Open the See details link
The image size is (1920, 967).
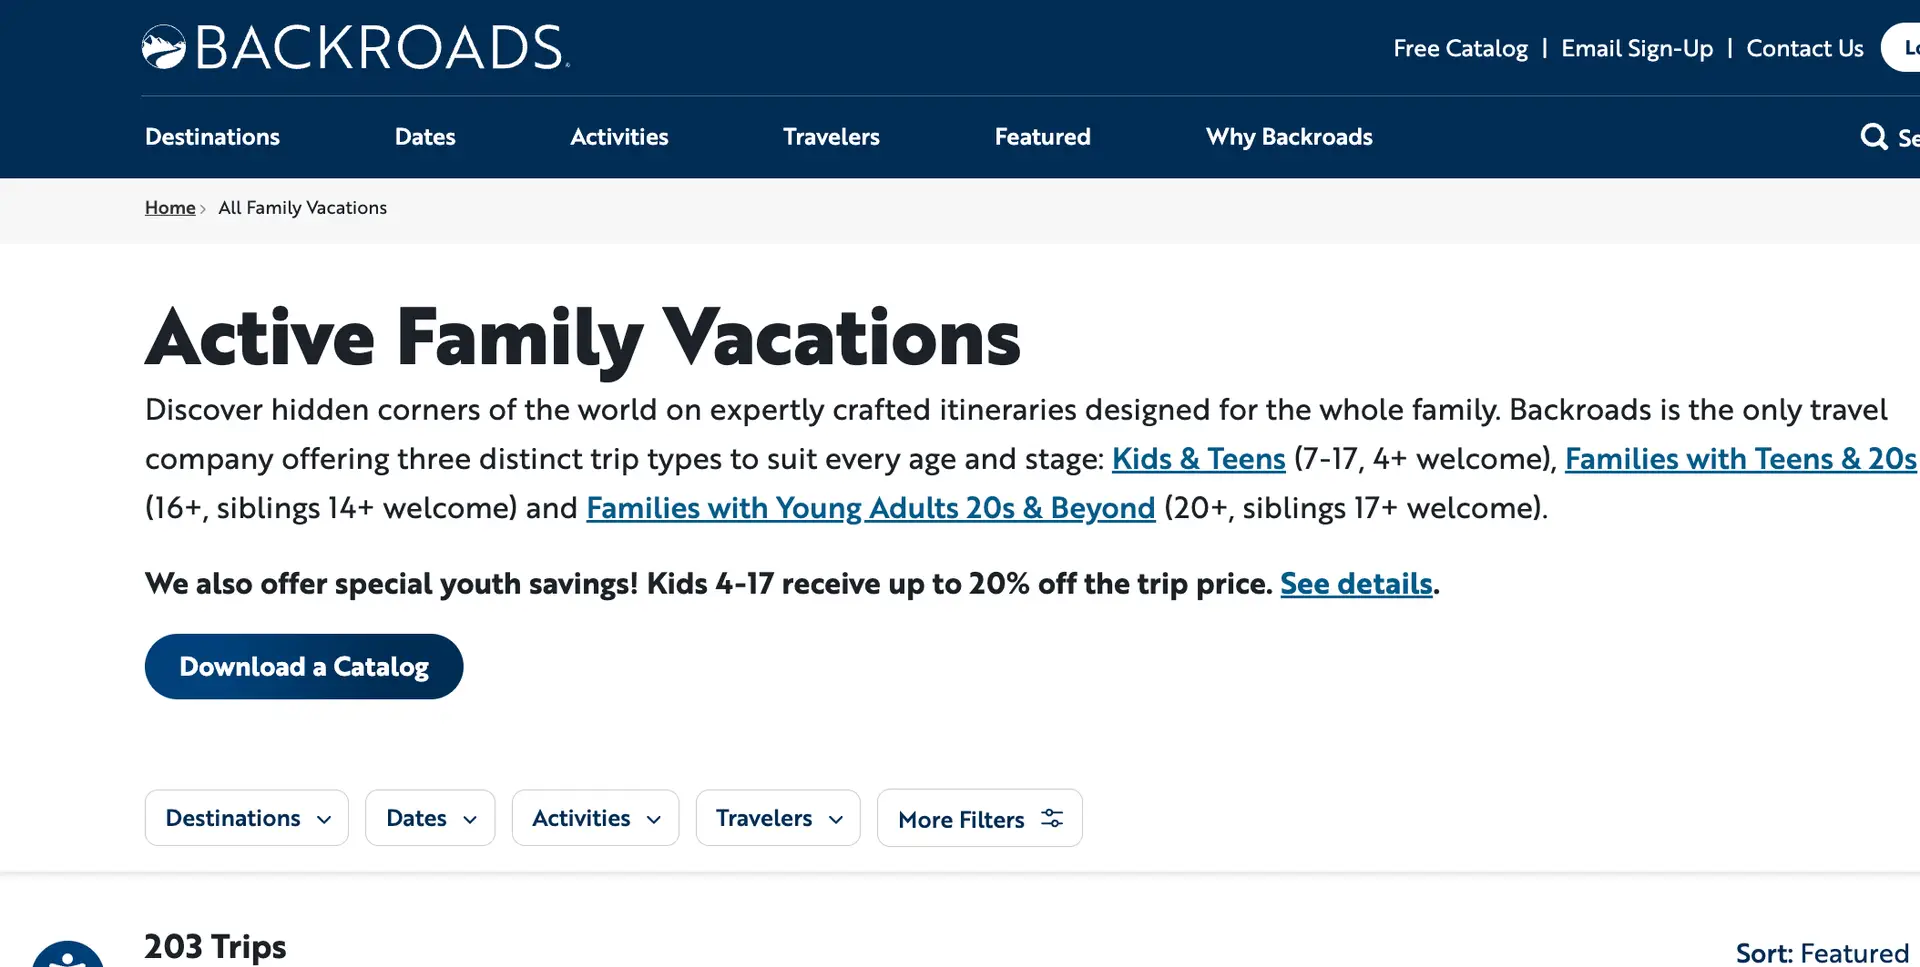tap(1356, 583)
